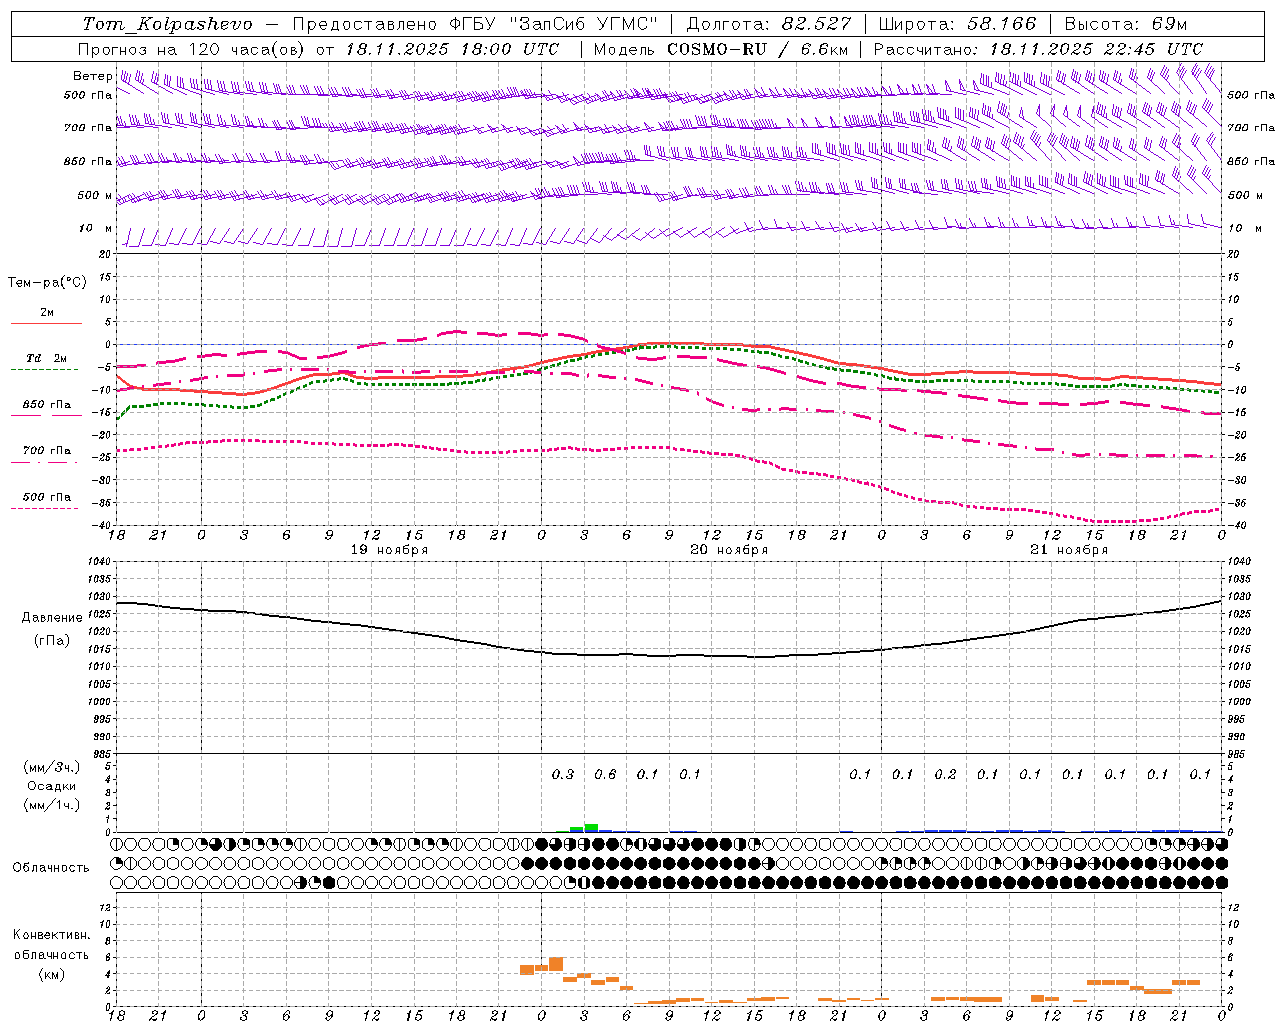The width and height of the screenshot is (1280, 1024).
Task: Click the (мм/3ч.) precipitation unit label
Action: coord(53,767)
